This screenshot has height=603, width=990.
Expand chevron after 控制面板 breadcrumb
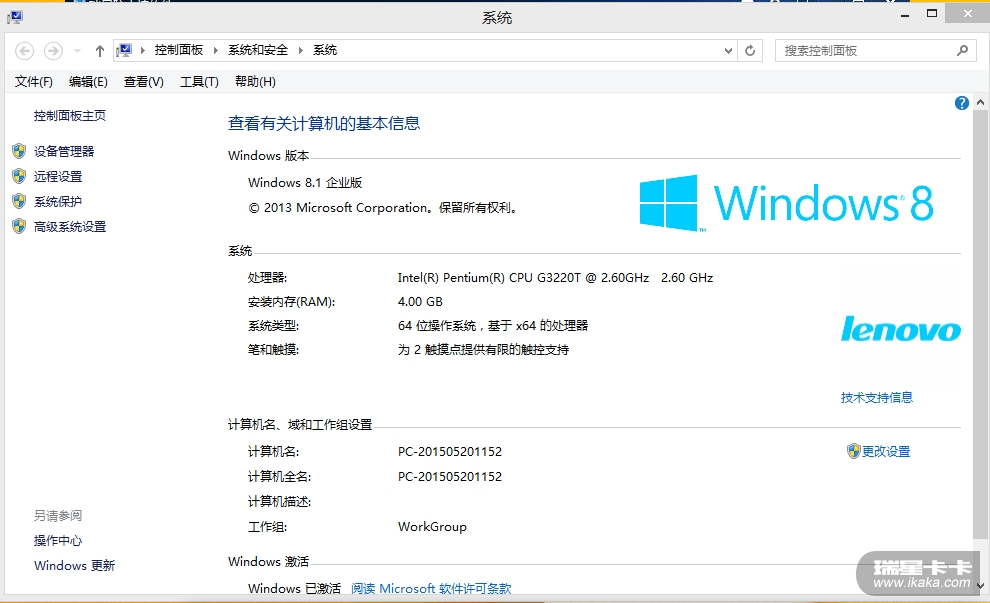[215, 51]
